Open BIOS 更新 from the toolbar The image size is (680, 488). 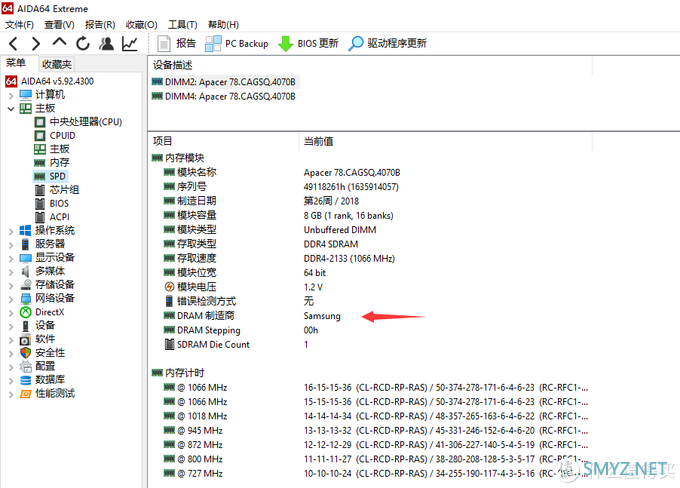tap(308, 43)
